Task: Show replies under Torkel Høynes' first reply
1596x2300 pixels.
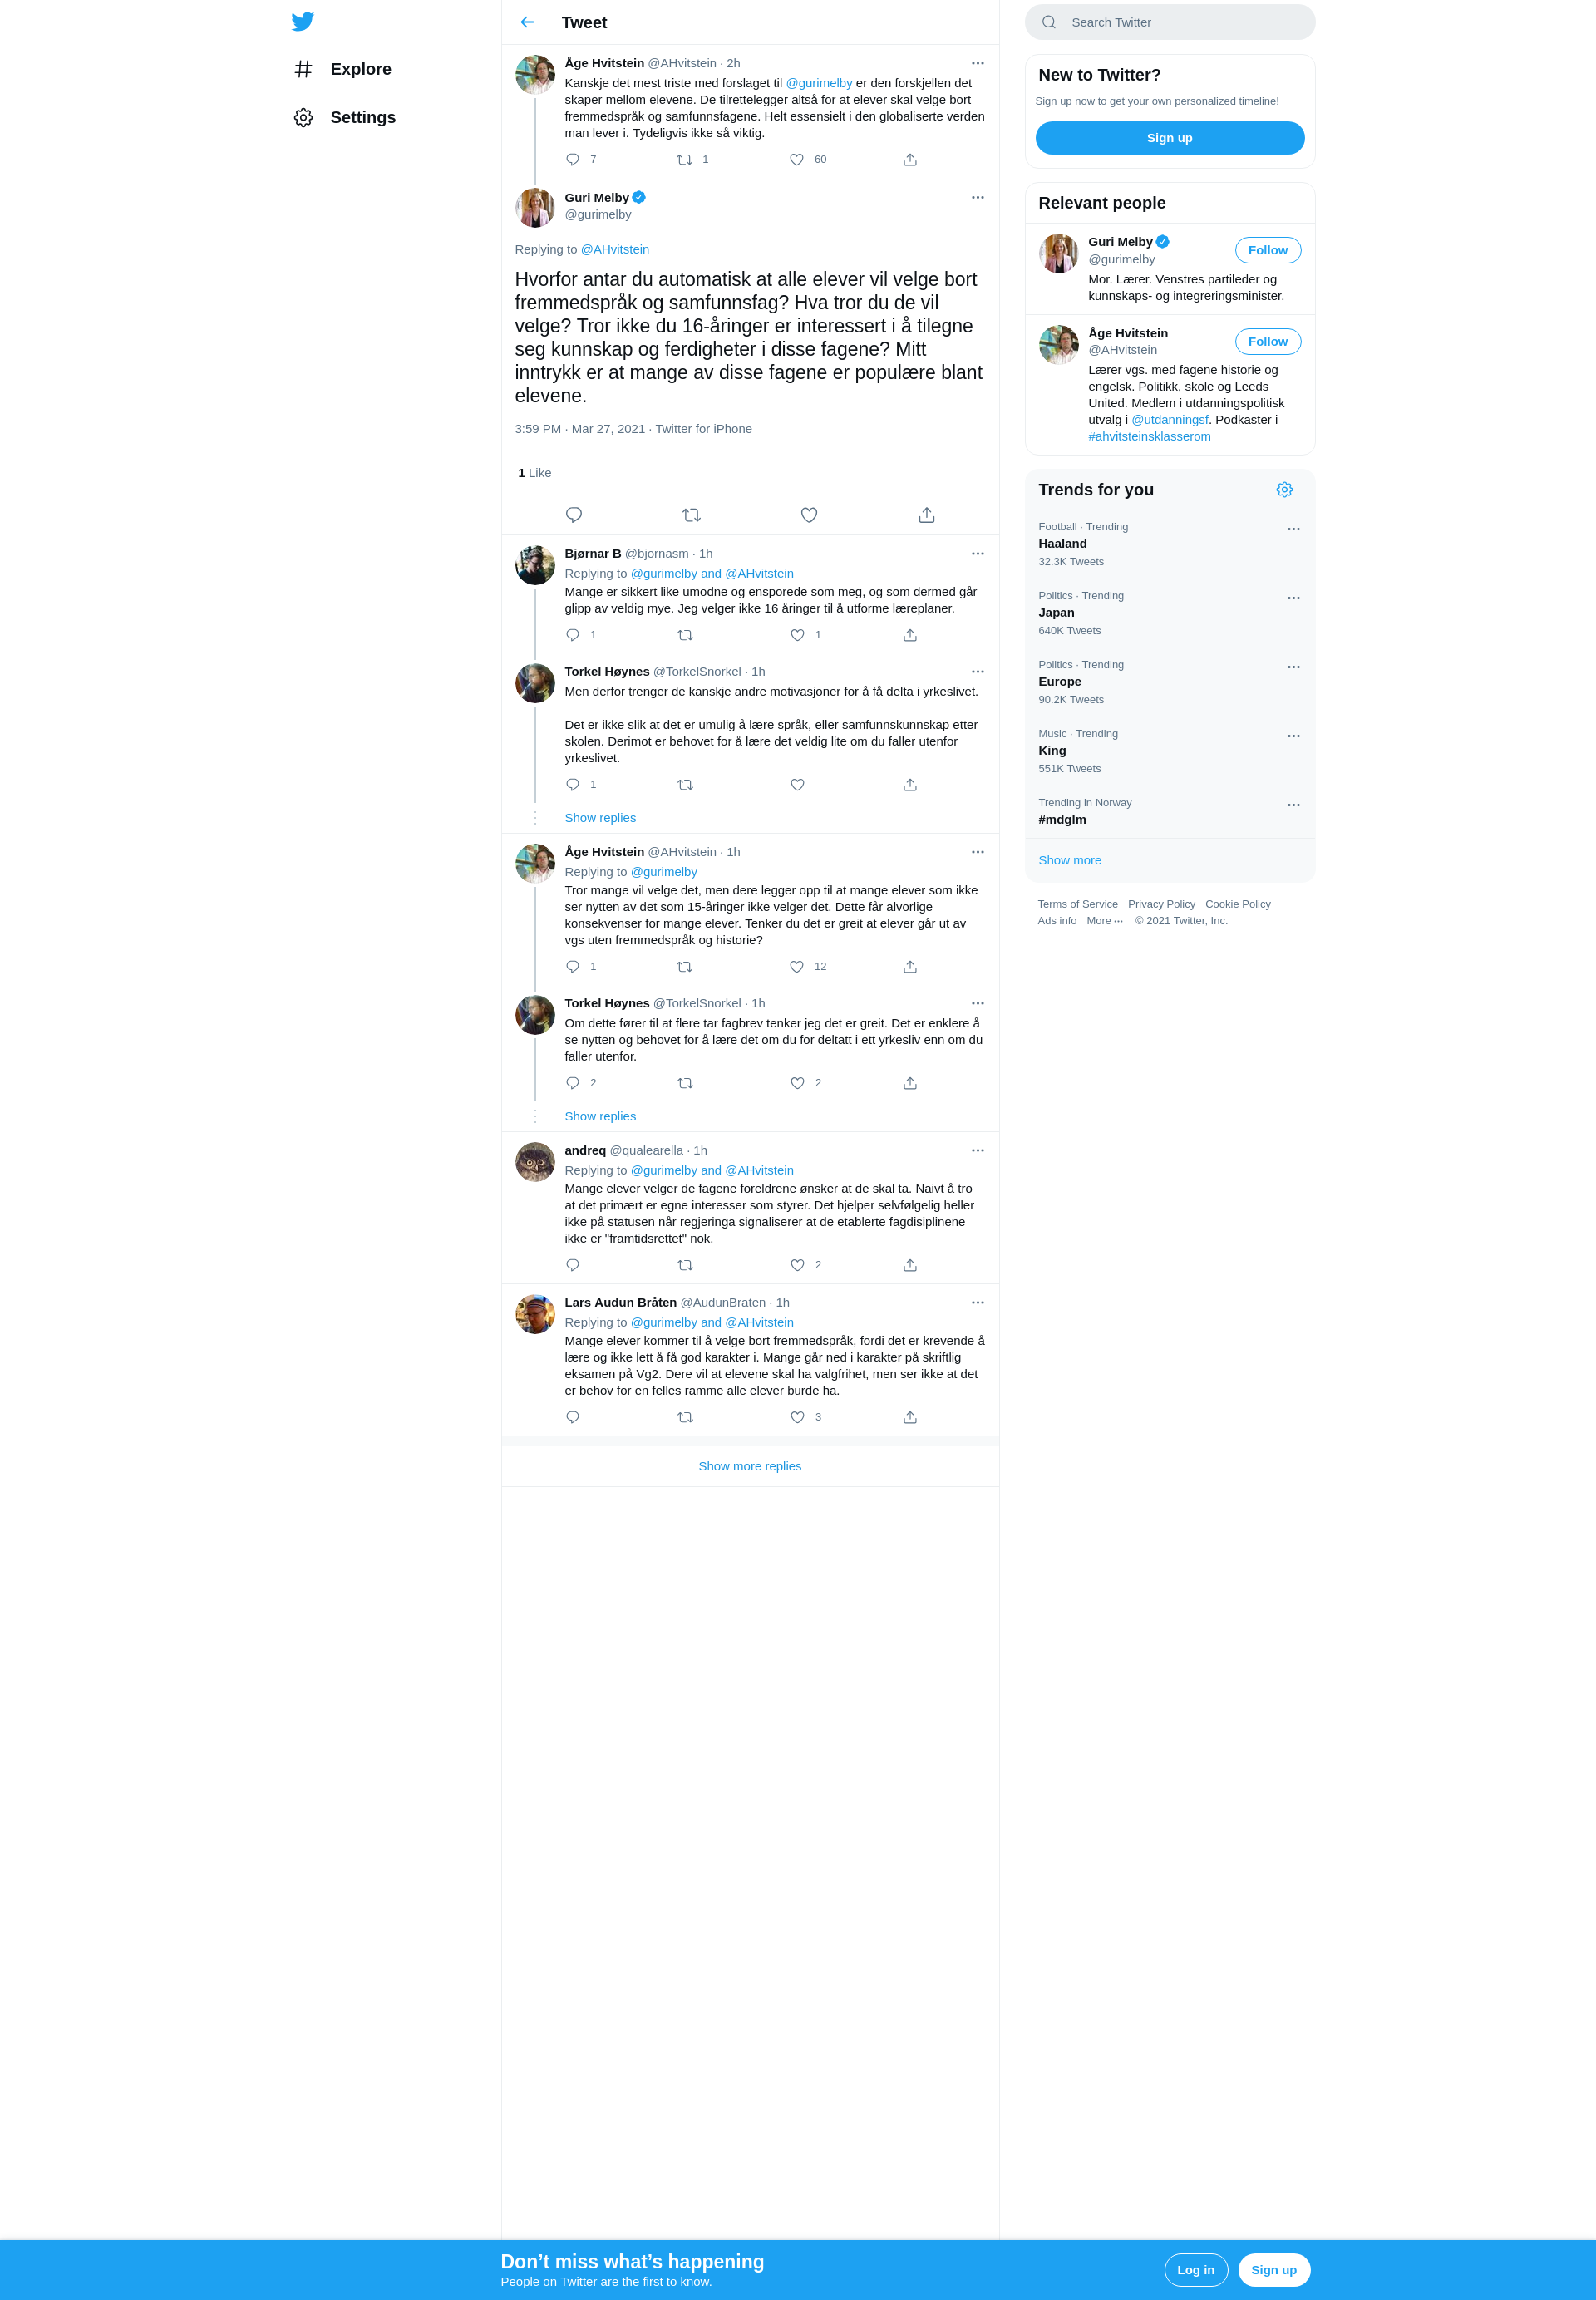Action: click(x=600, y=818)
